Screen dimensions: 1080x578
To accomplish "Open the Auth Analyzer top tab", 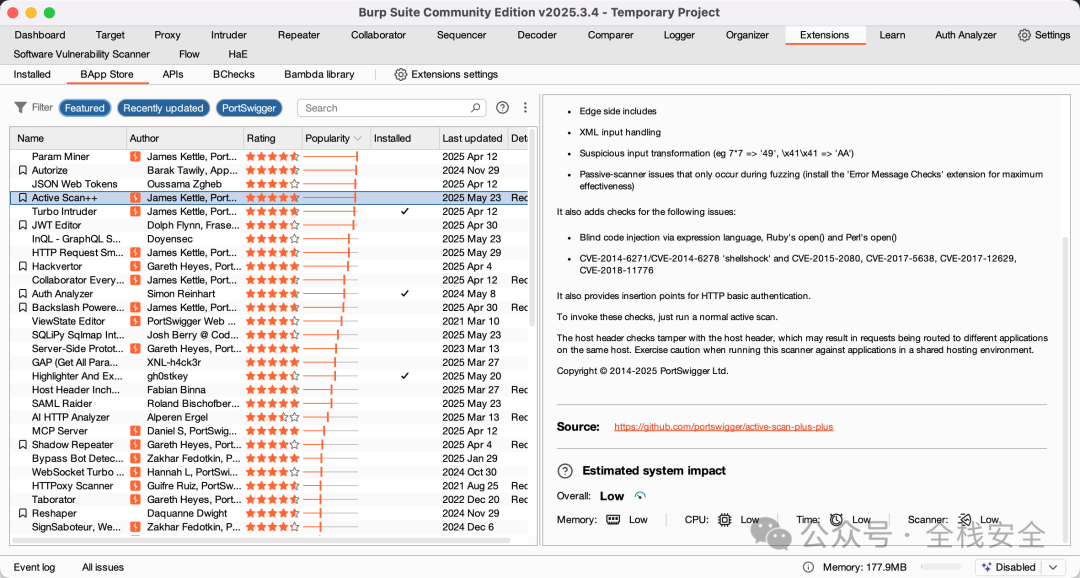I will coord(966,34).
